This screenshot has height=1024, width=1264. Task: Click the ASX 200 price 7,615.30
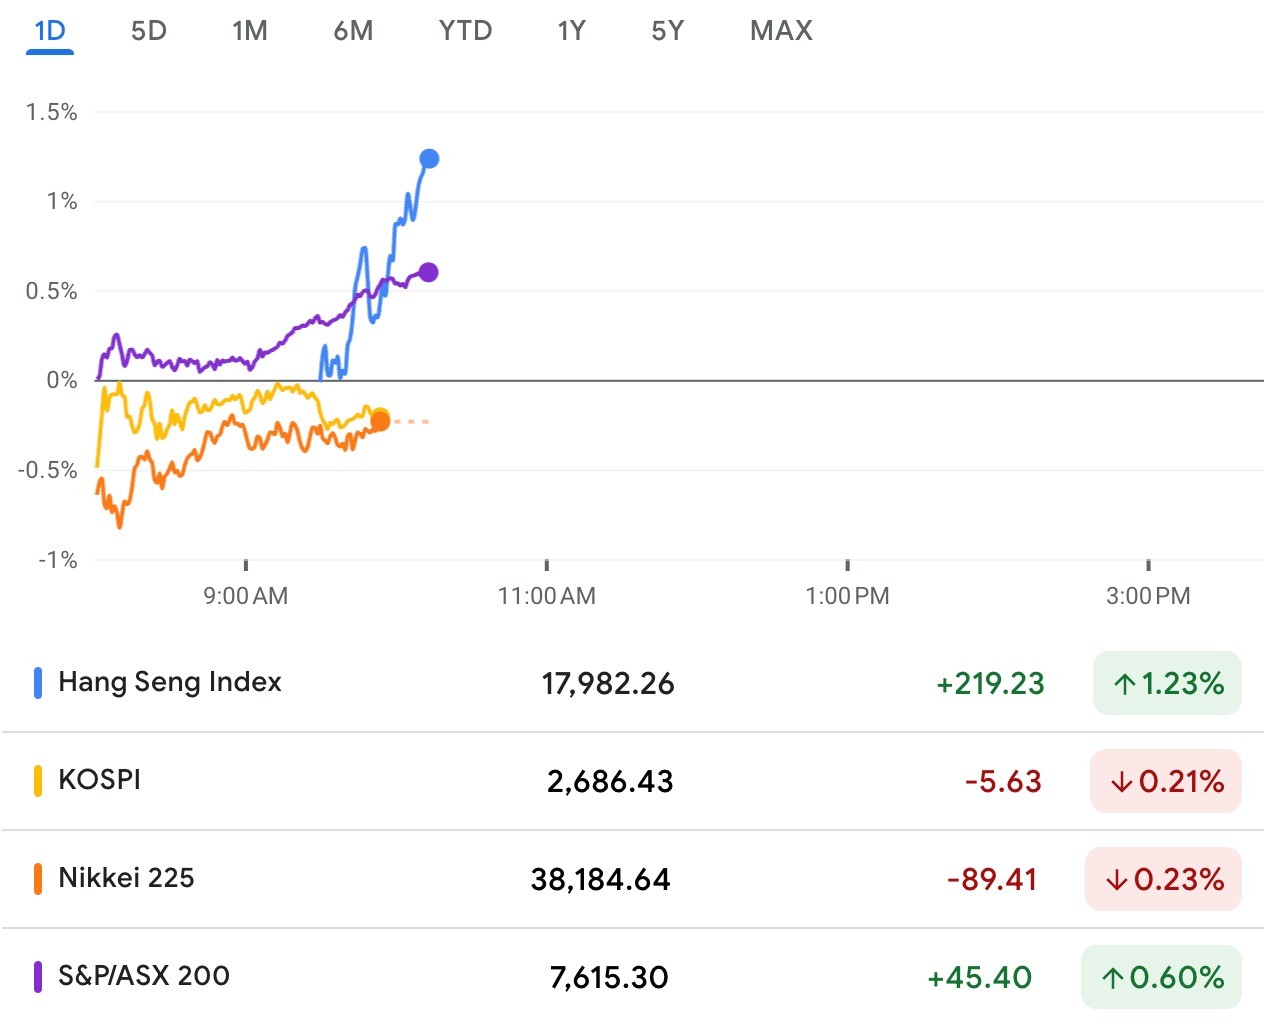[609, 978]
